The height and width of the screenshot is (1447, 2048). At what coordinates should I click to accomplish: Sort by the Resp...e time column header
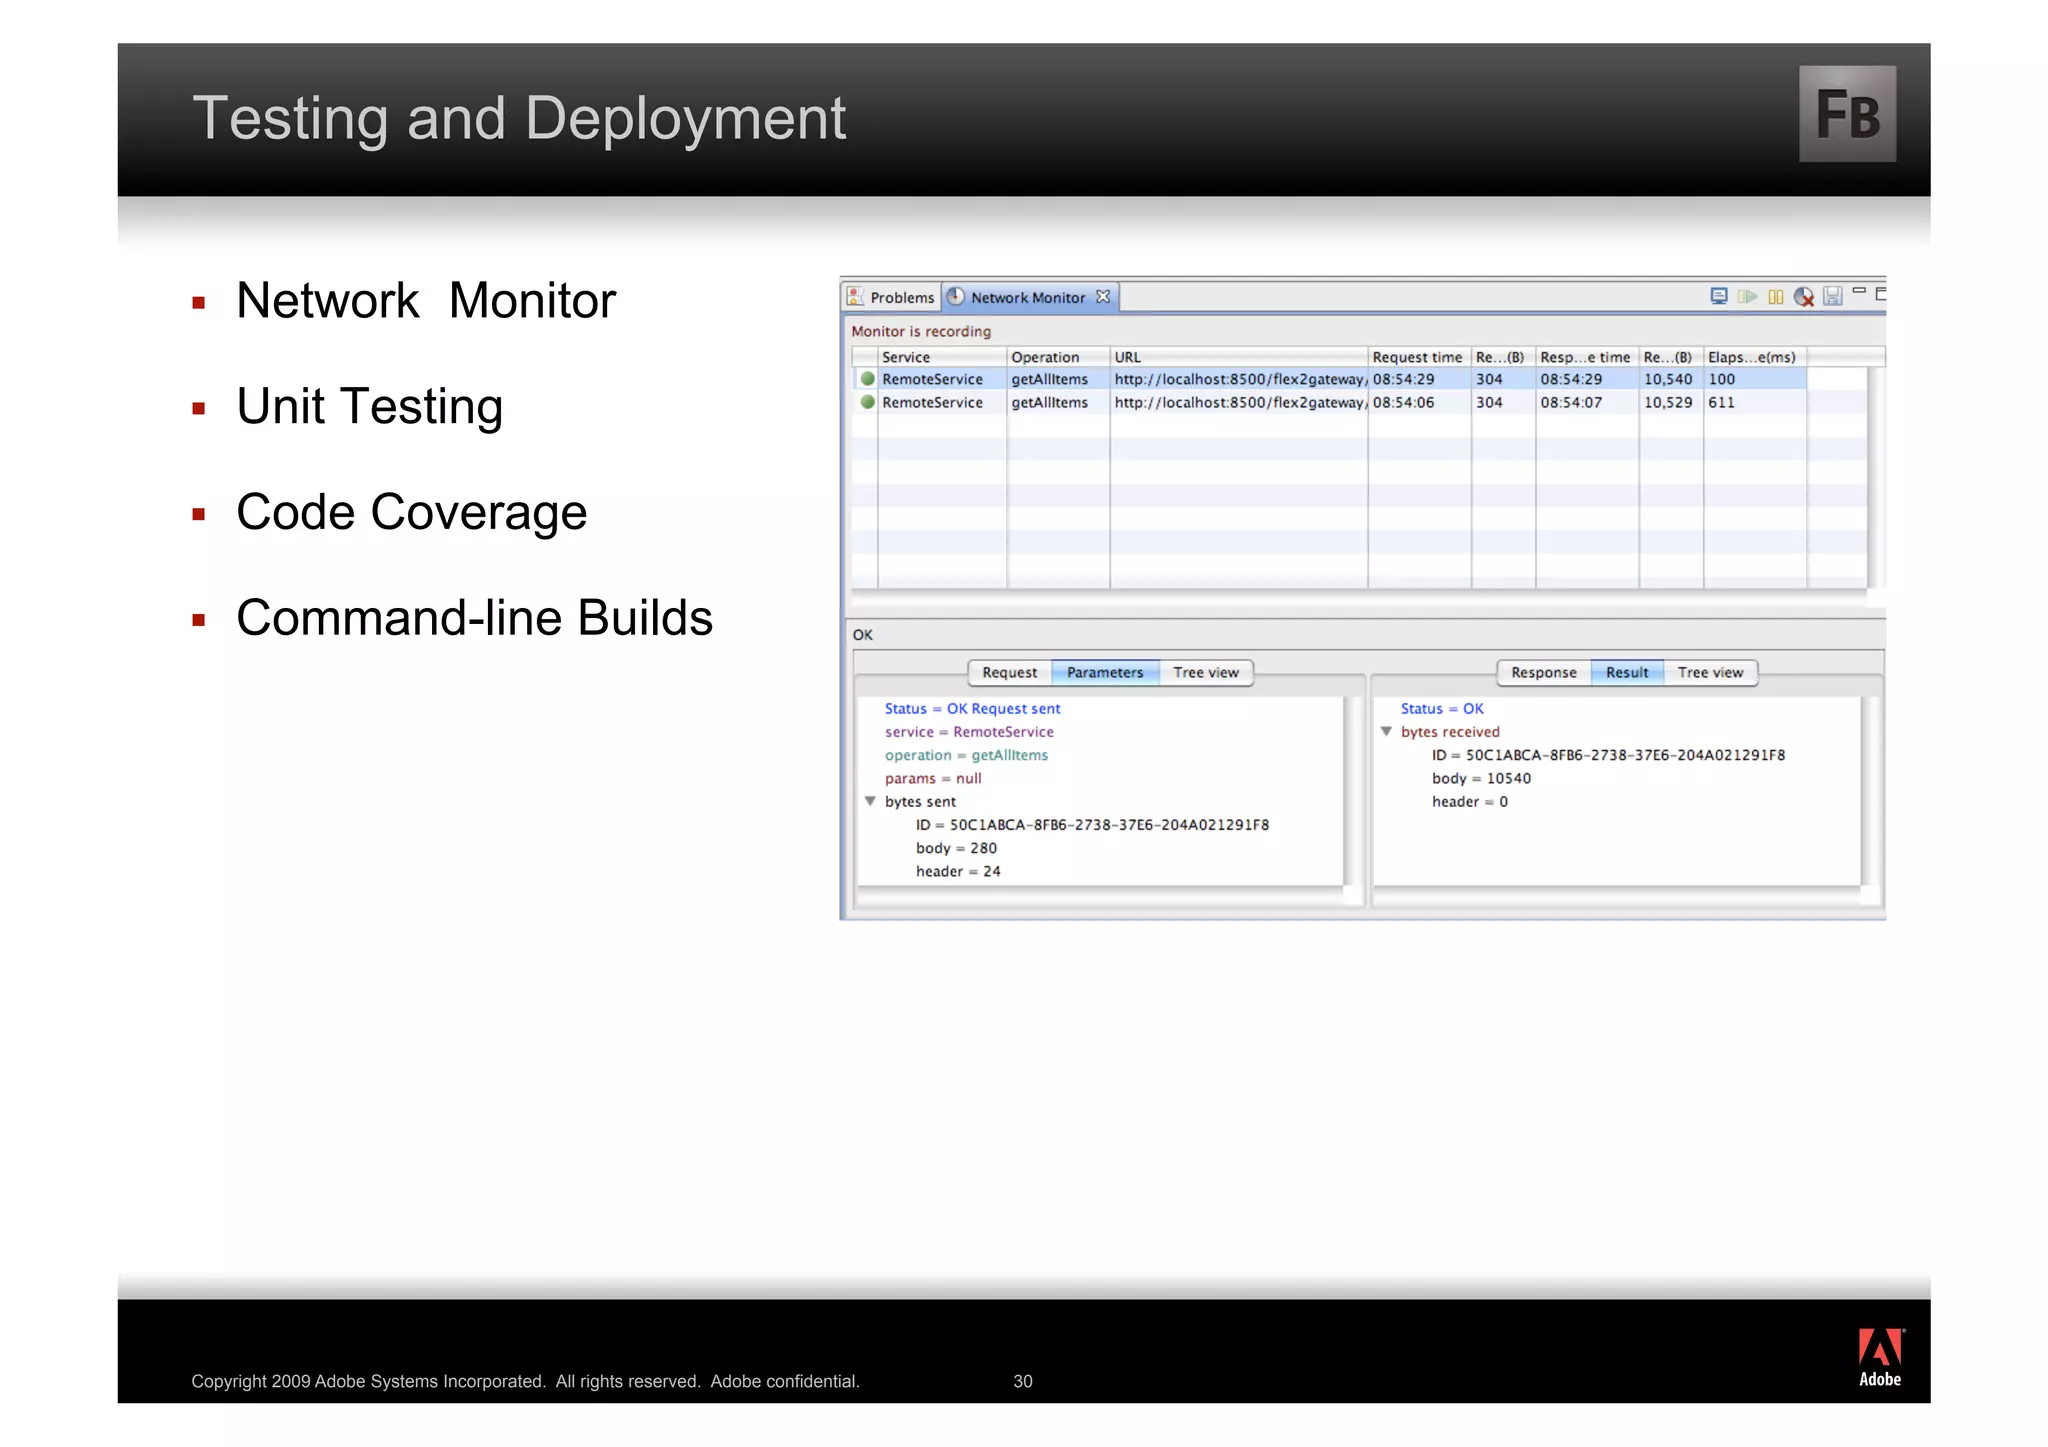1587,357
